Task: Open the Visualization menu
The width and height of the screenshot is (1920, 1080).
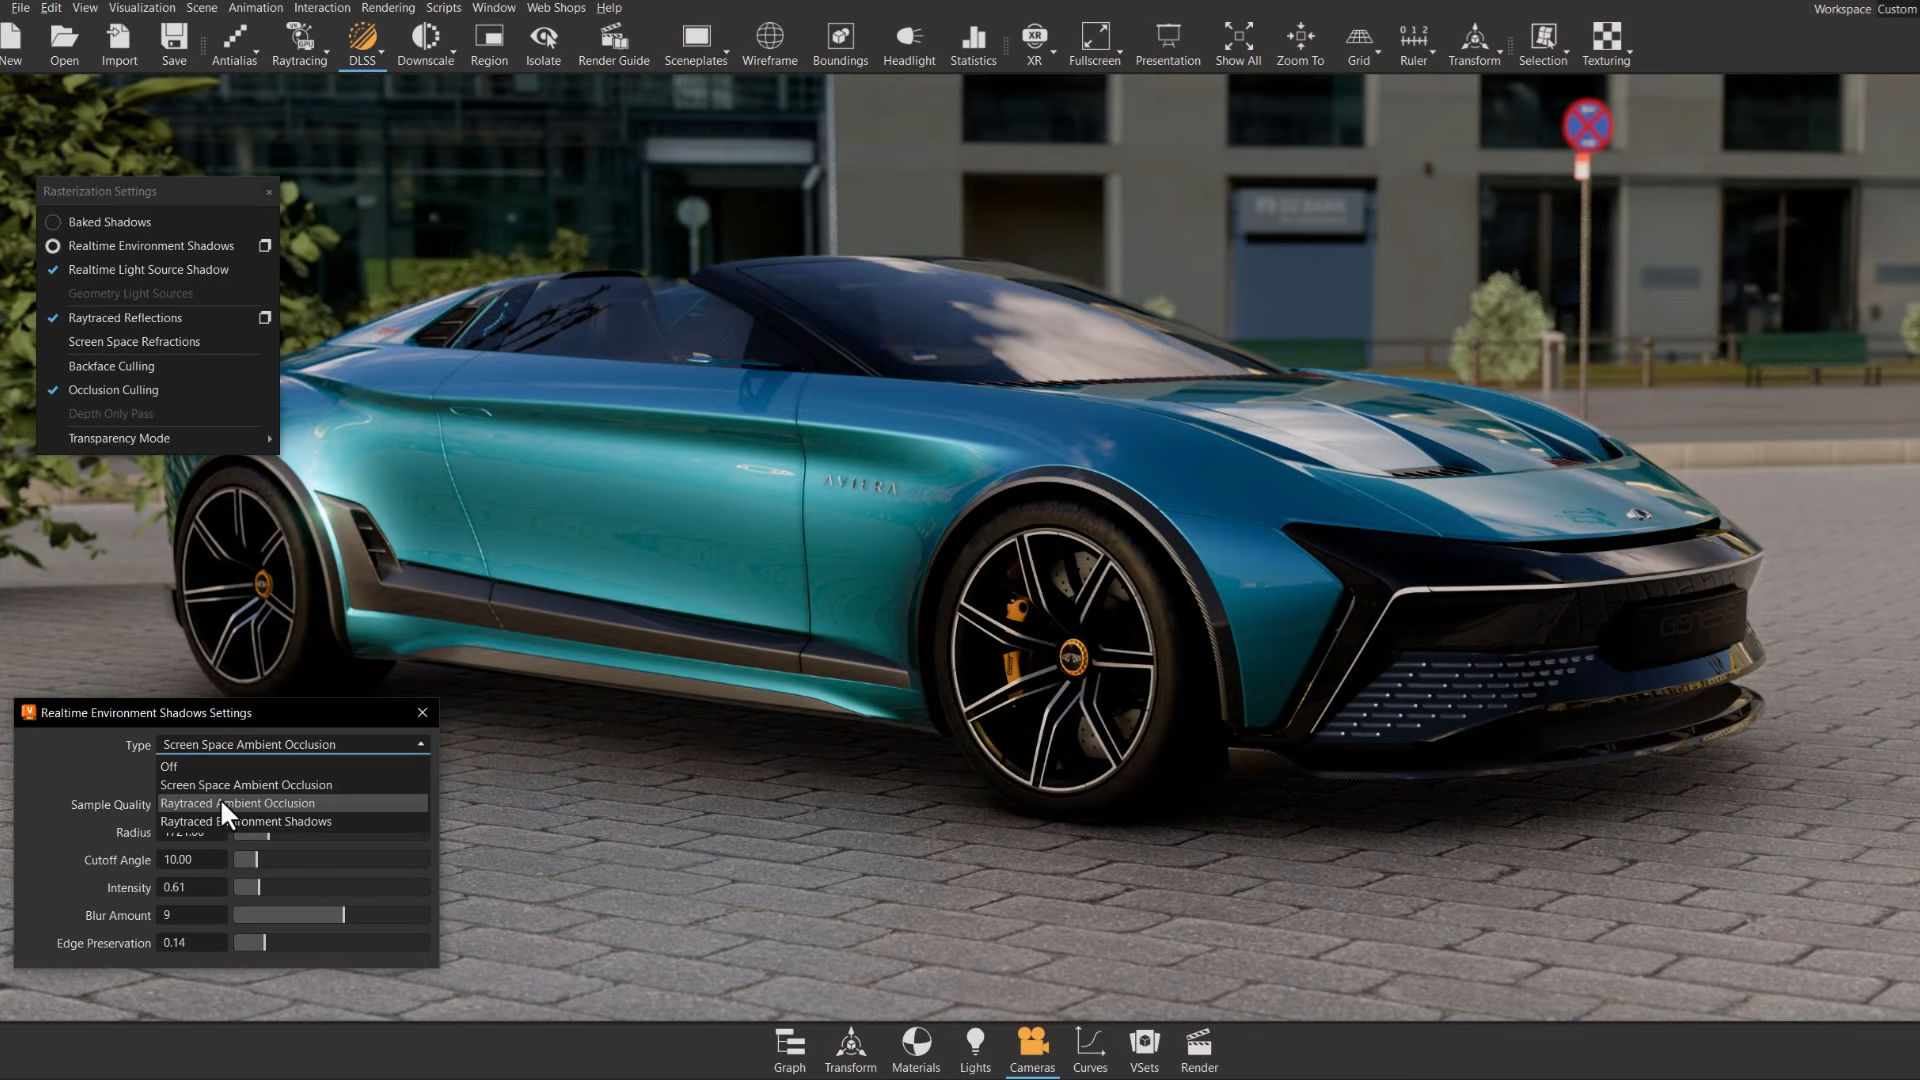Action: [141, 8]
